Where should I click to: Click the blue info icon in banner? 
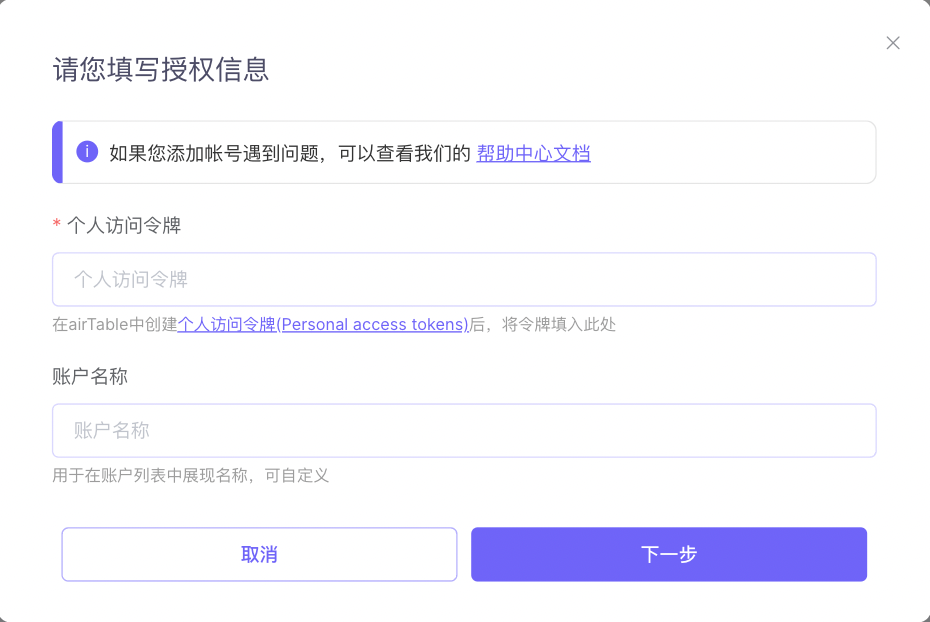click(87, 152)
